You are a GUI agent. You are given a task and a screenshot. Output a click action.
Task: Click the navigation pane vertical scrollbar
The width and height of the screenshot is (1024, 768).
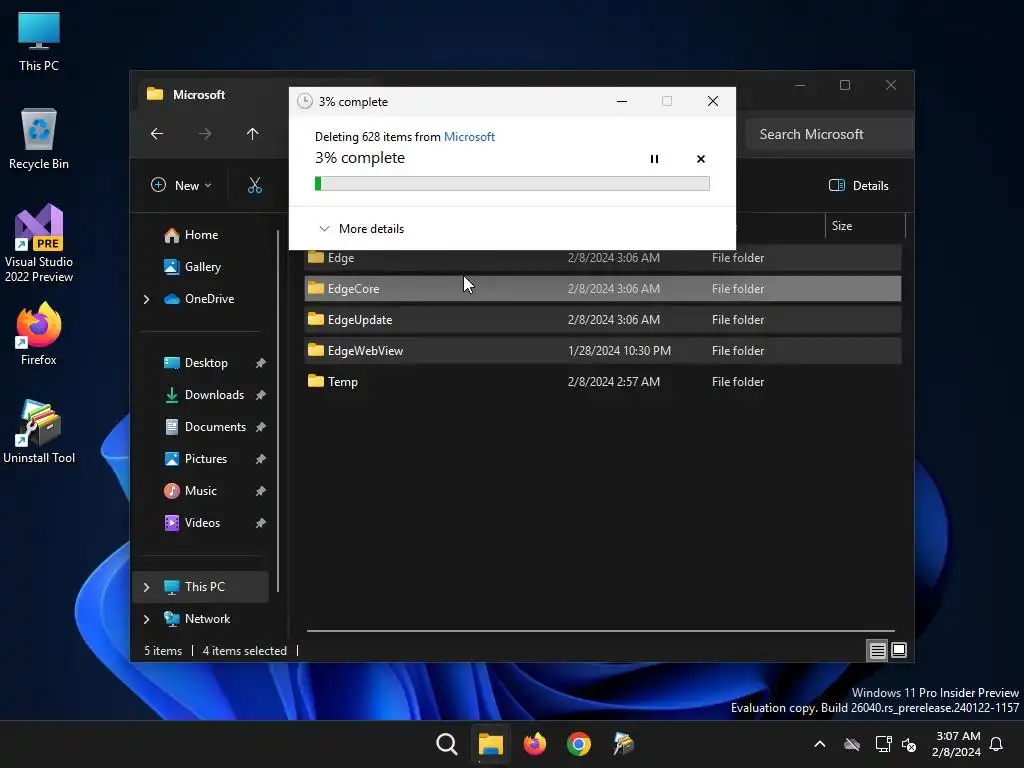[x=279, y=411]
